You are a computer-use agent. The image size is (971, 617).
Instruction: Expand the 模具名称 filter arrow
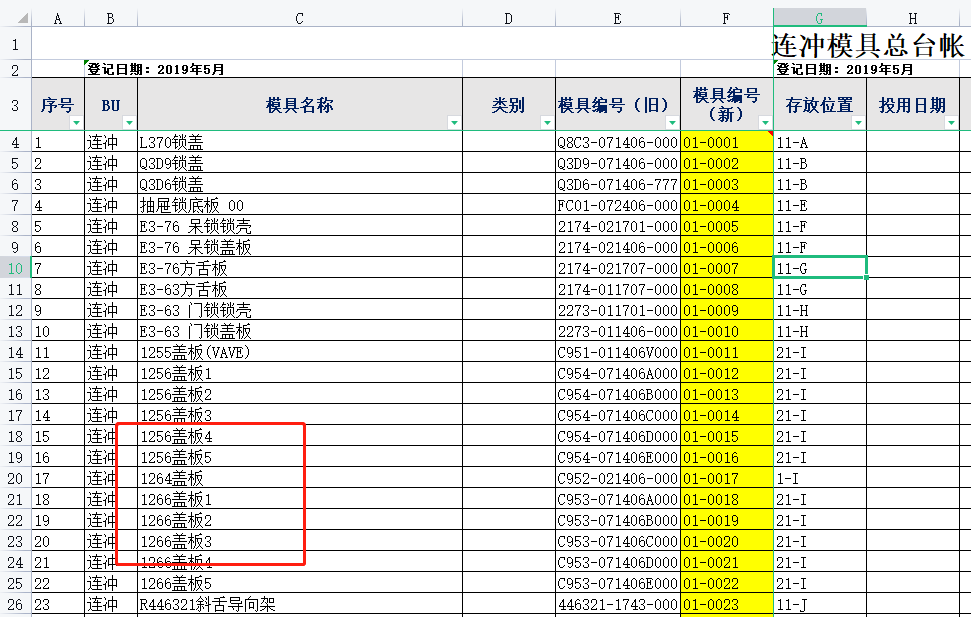(x=454, y=122)
